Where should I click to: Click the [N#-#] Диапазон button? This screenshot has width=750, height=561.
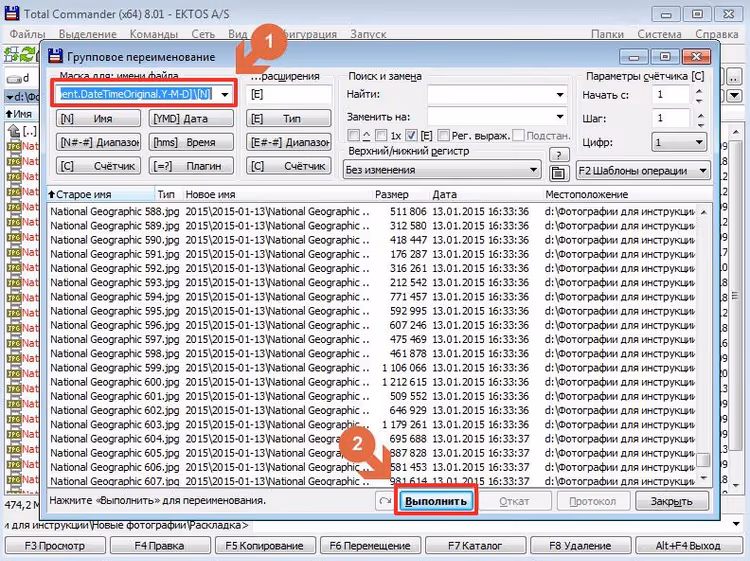coord(98,142)
